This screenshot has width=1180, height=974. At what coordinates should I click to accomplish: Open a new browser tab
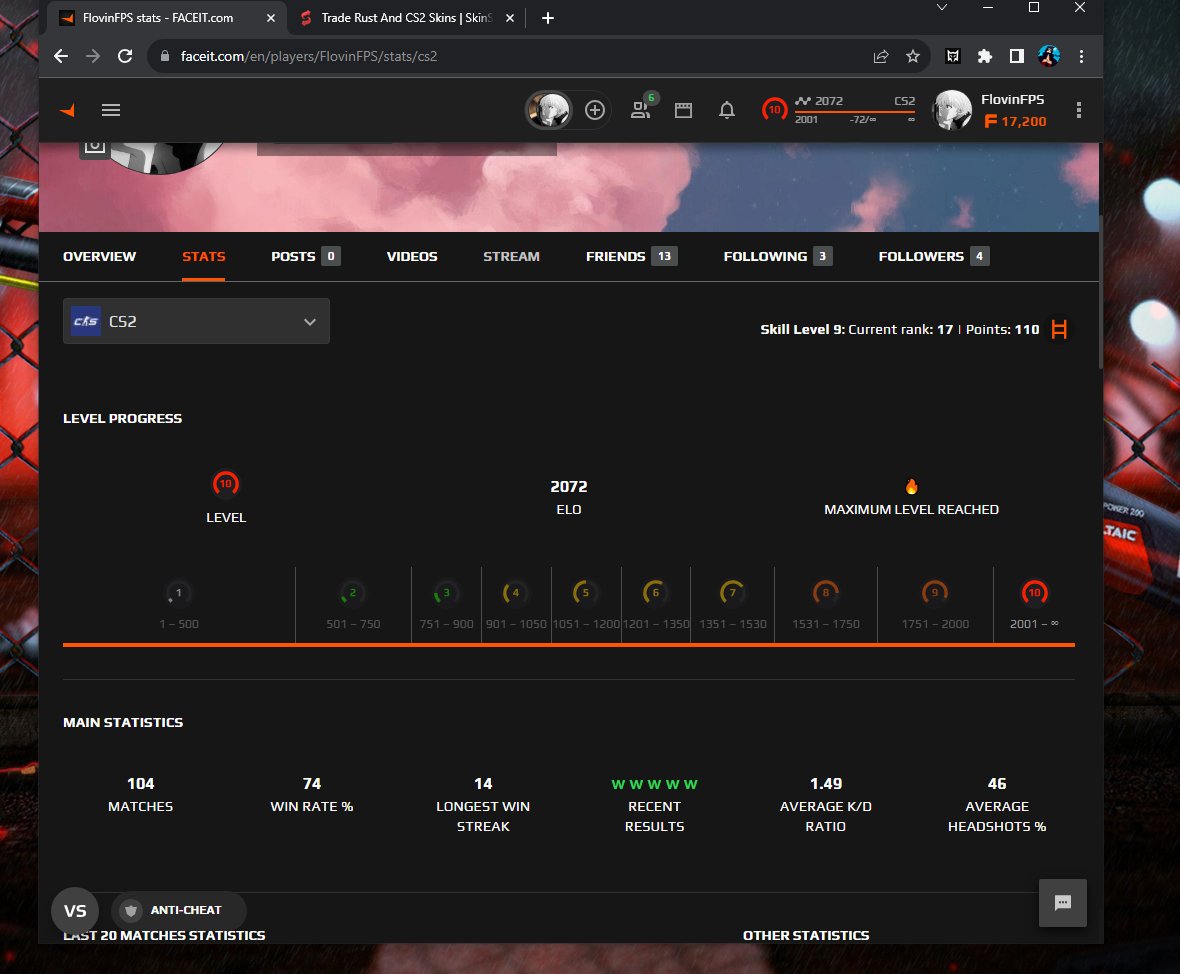[x=548, y=18]
